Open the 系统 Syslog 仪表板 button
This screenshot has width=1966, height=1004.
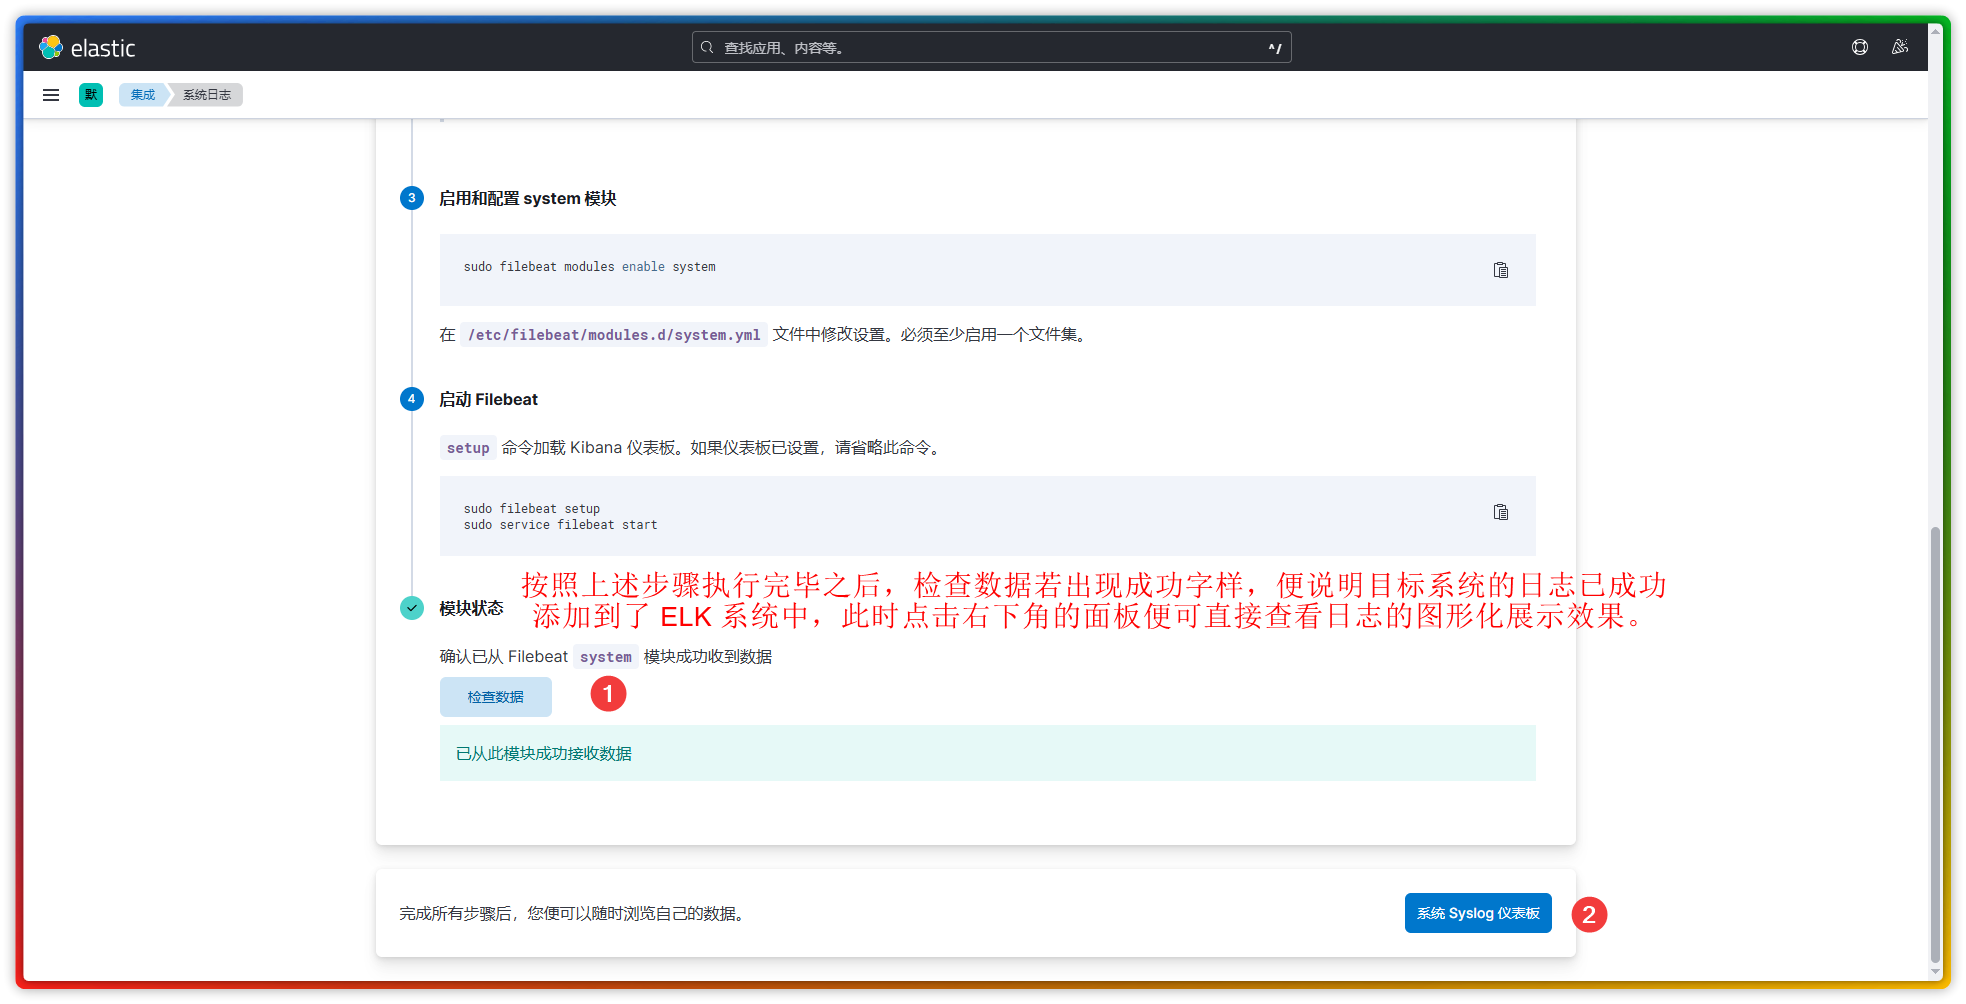click(x=1478, y=913)
